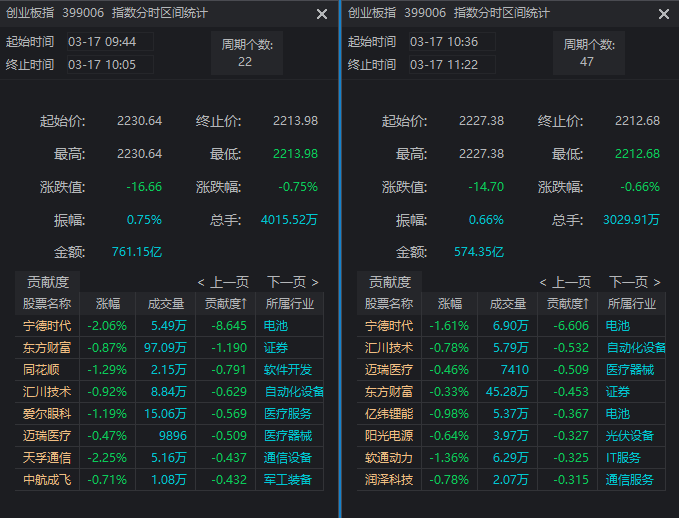Screen dimensions: 679x518
Task: Click 成交量 column header in right table
Action: 509,304
